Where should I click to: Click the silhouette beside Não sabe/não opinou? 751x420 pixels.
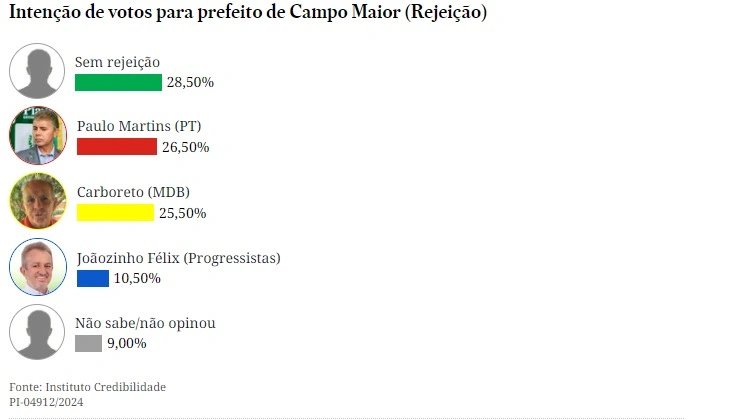(37, 332)
